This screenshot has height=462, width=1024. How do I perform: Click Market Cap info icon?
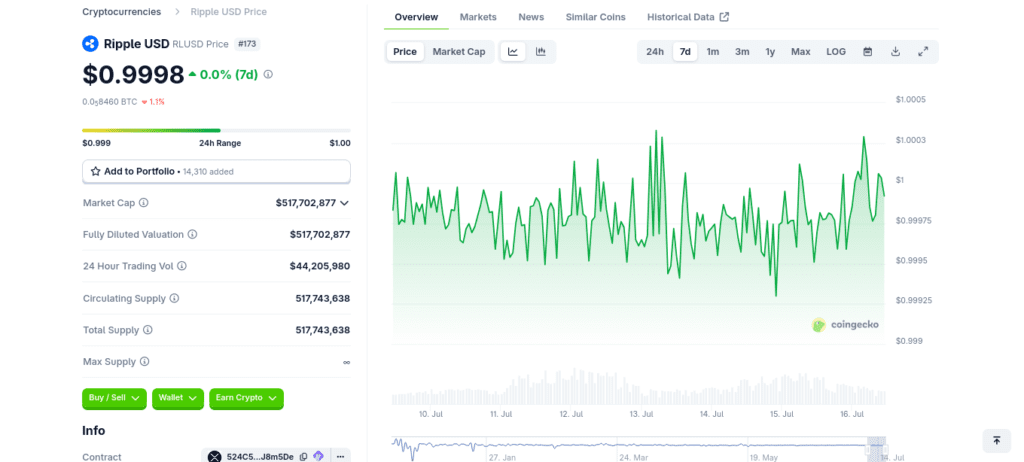click(144, 203)
